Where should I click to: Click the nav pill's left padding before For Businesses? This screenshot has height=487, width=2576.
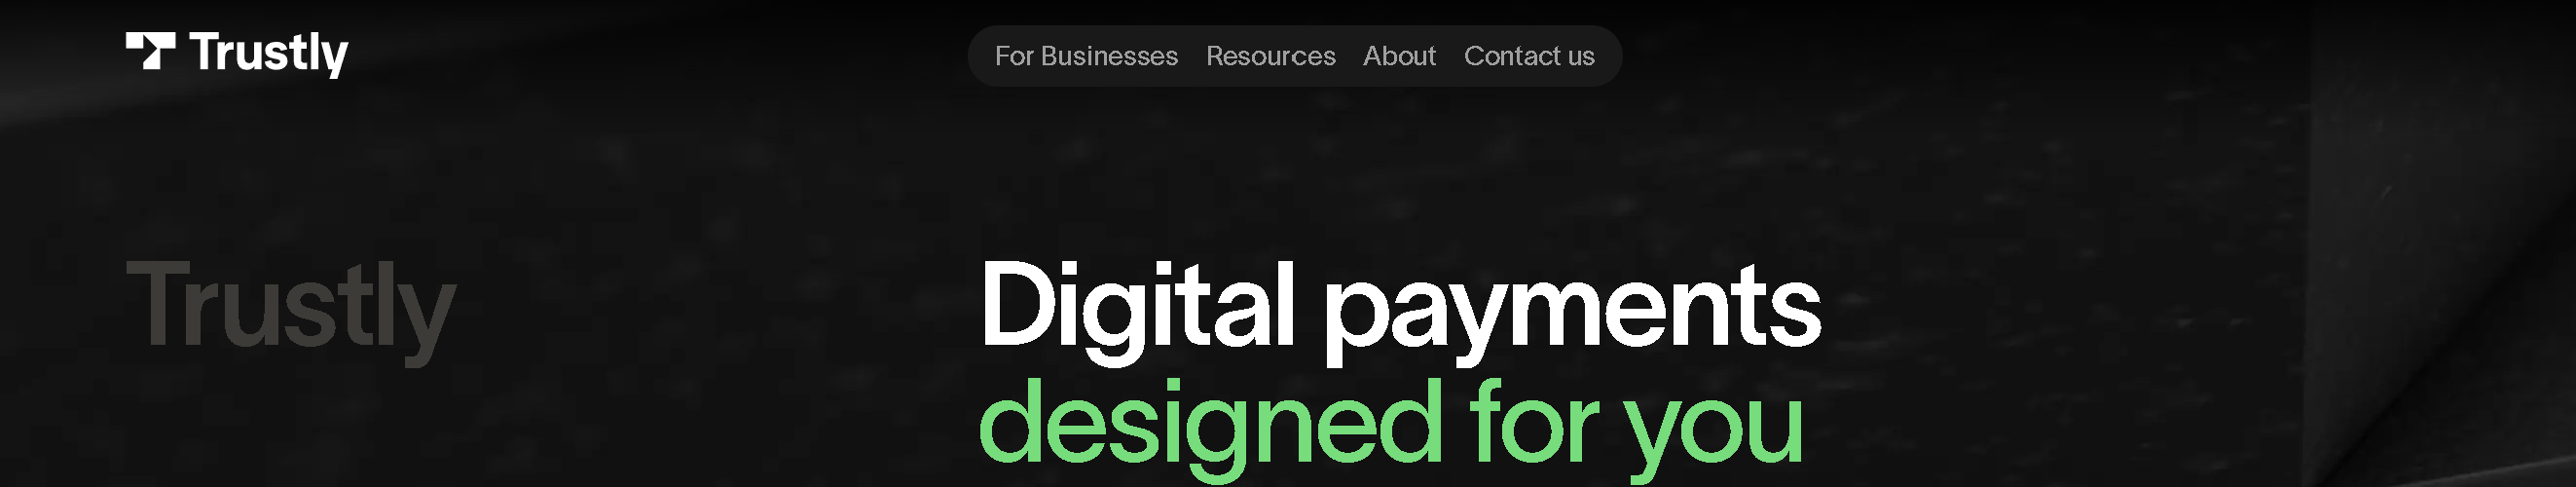click(981, 56)
